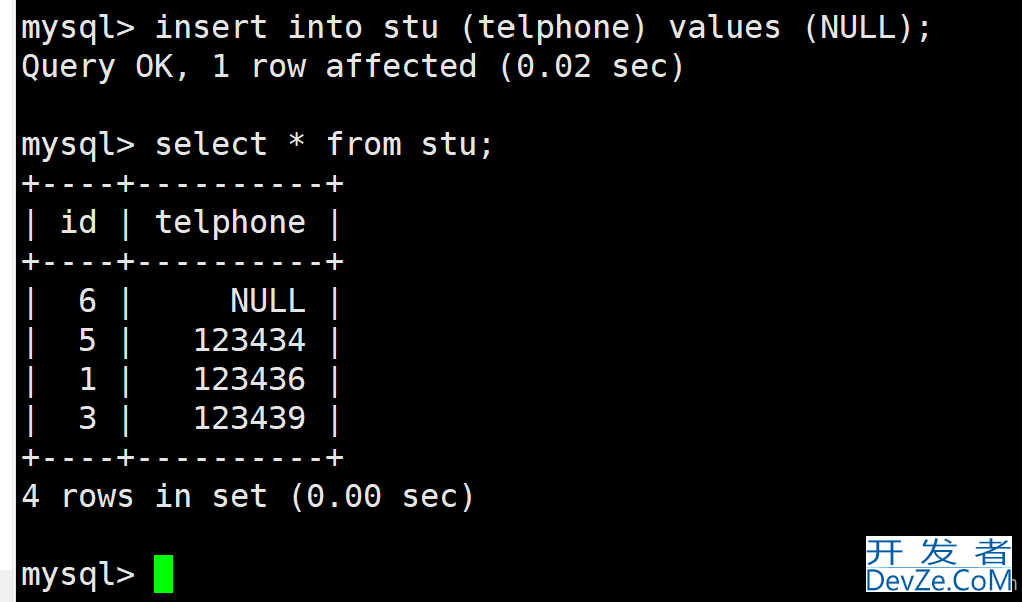This screenshot has width=1022, height=602.
Task: Click the green terminal cursor block
Action: (x=164, y=574)
